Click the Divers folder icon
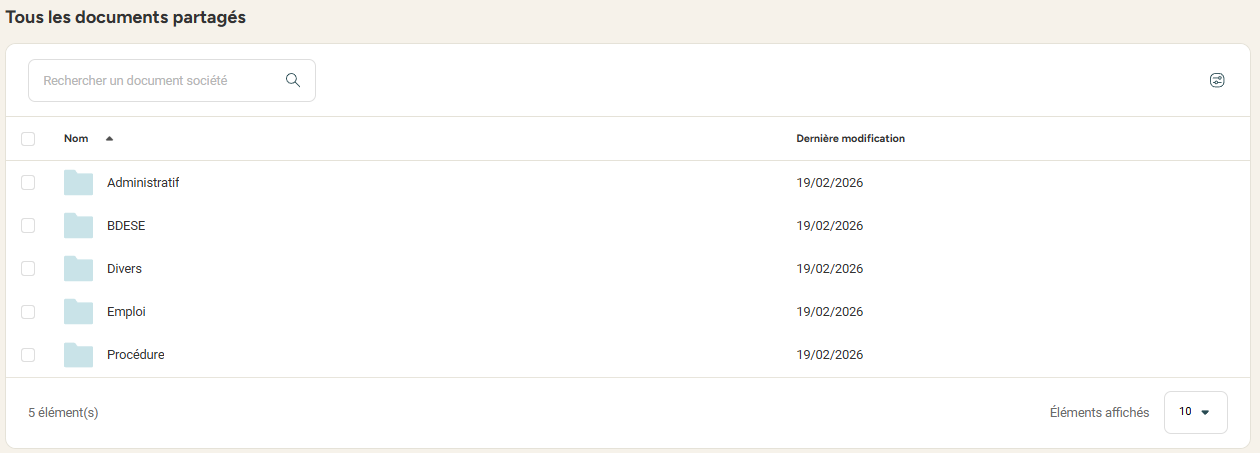 coord(78,268)
